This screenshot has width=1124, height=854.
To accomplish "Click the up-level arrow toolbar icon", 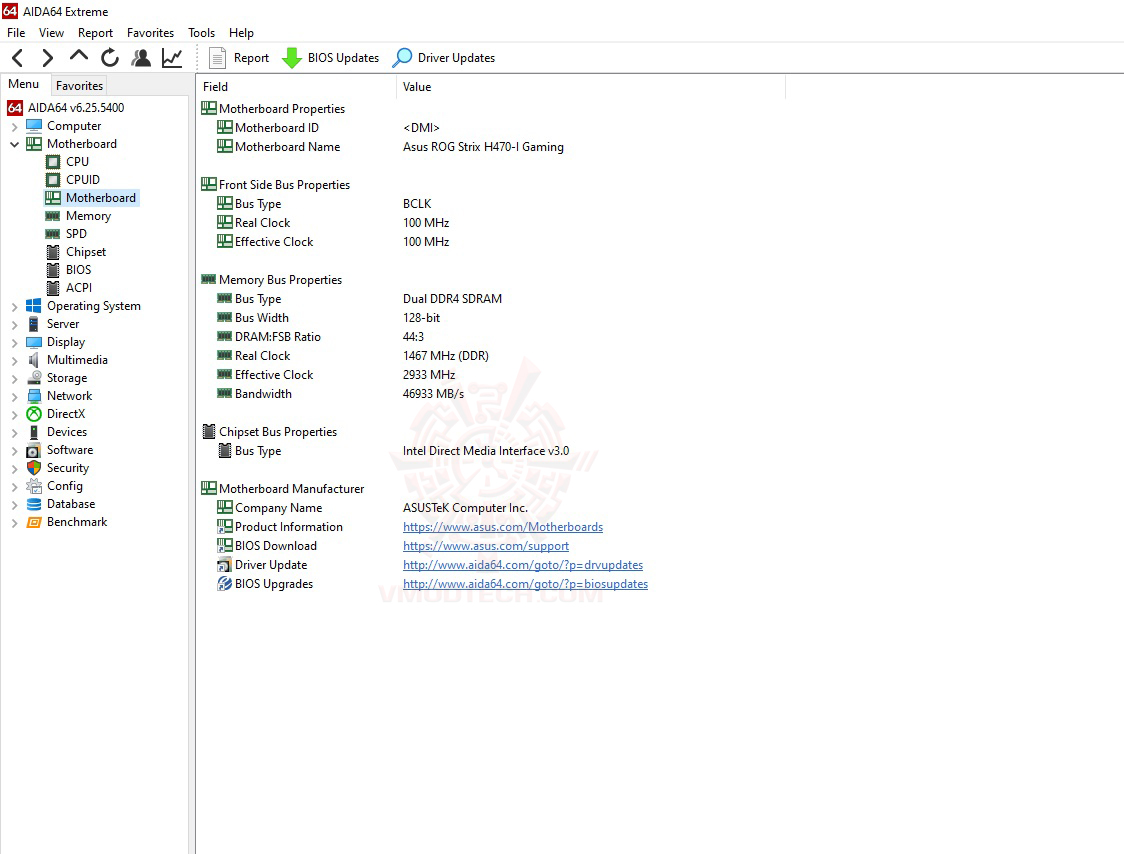I will (79, 56).
